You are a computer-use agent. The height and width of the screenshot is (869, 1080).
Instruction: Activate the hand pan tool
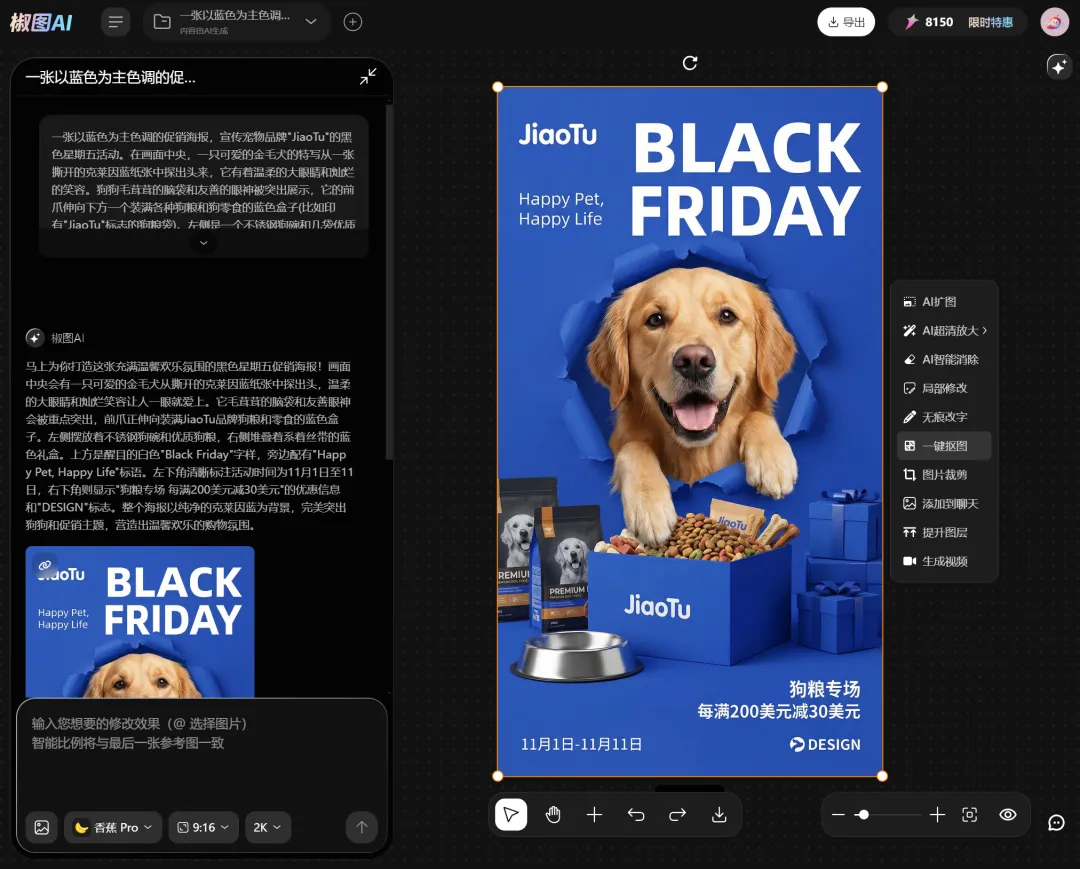click(553, 815)
